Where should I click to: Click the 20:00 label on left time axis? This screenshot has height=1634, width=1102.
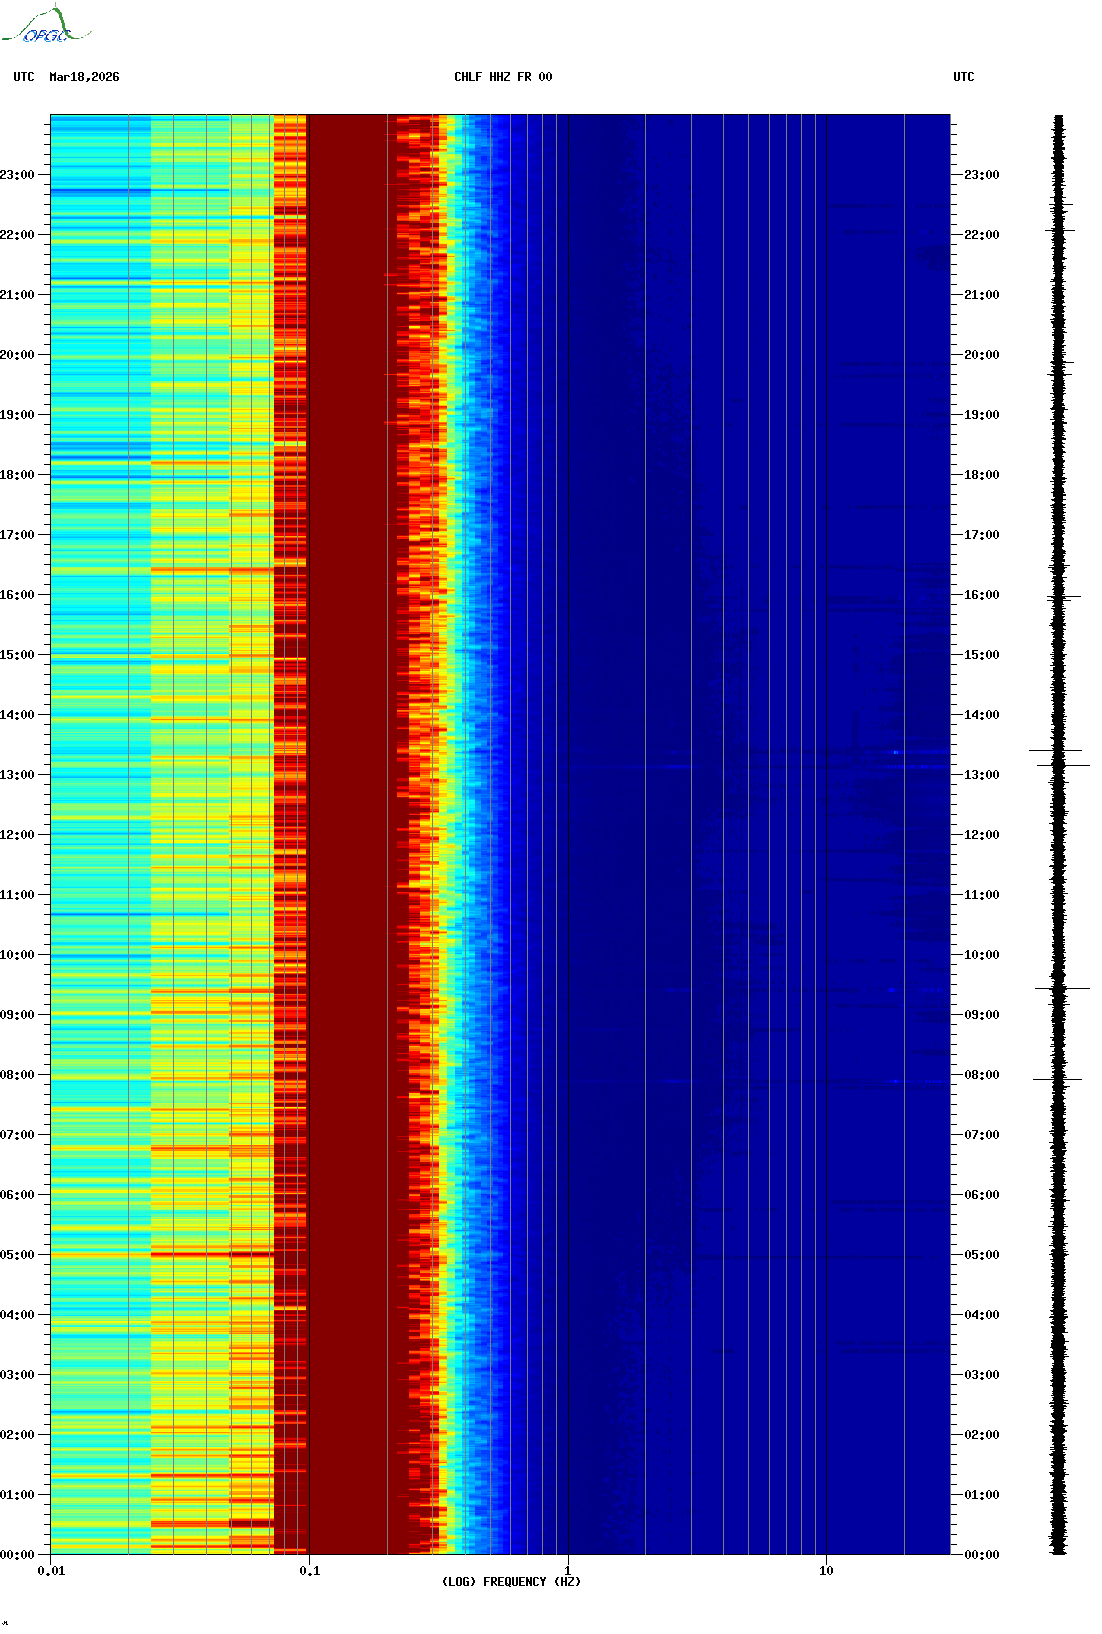(x=17, y=355)
